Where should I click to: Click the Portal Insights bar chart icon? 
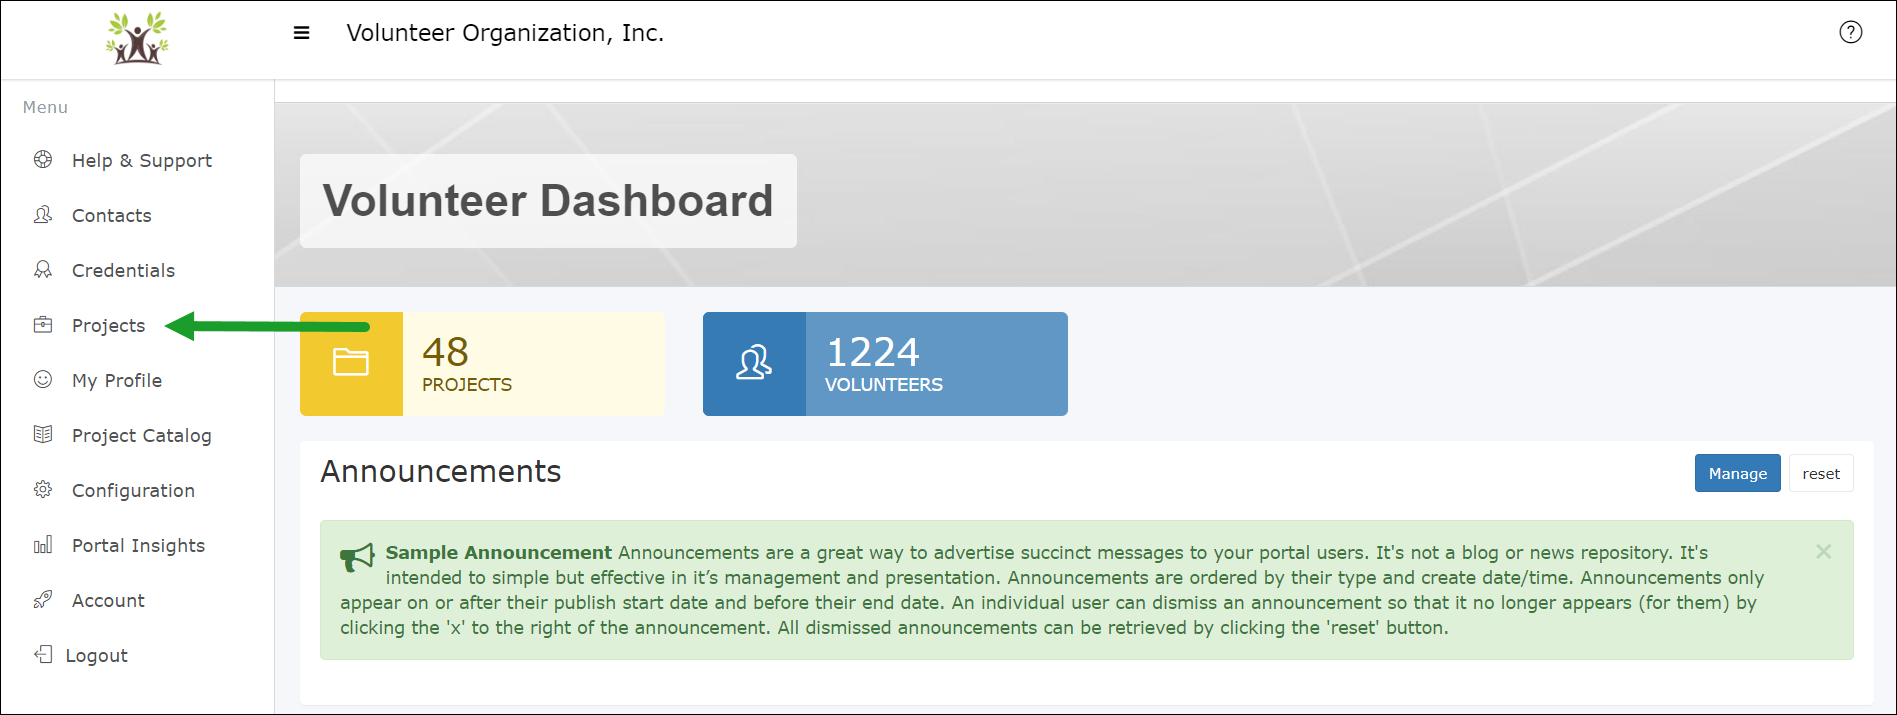(x=42, y=544)
